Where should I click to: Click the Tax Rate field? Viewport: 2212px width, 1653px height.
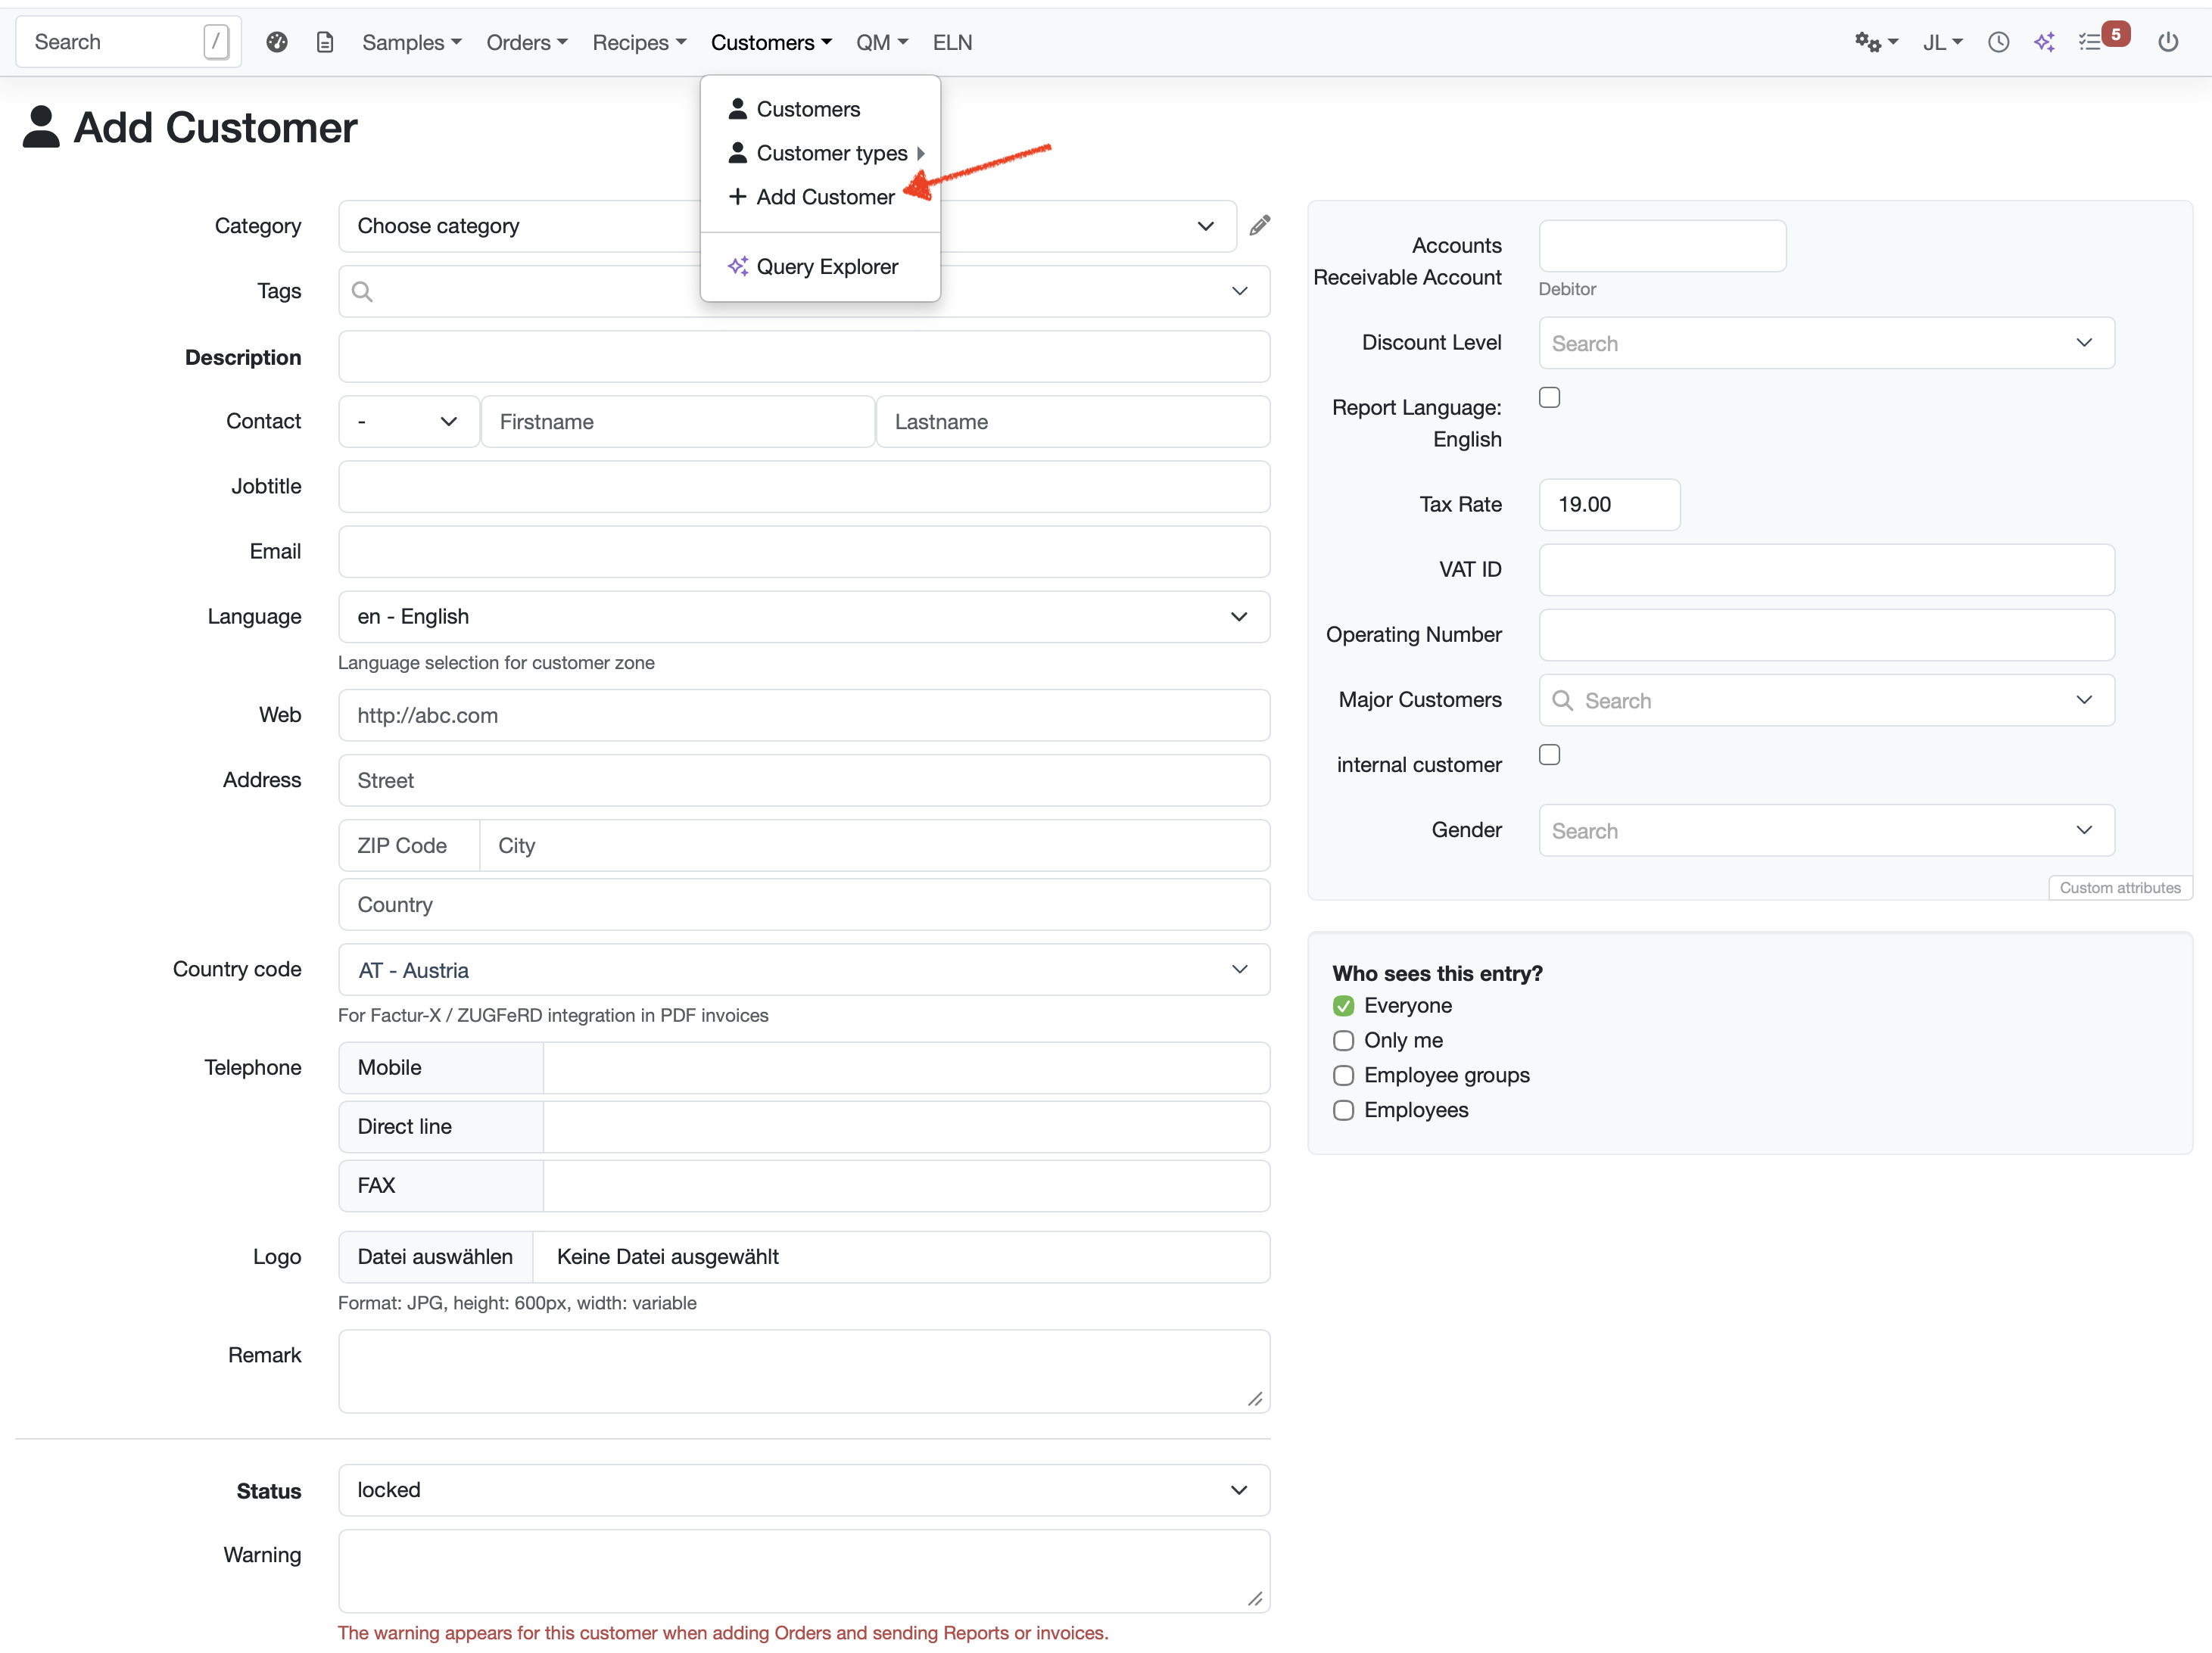pyautogui.click(x=1609, y=504)
